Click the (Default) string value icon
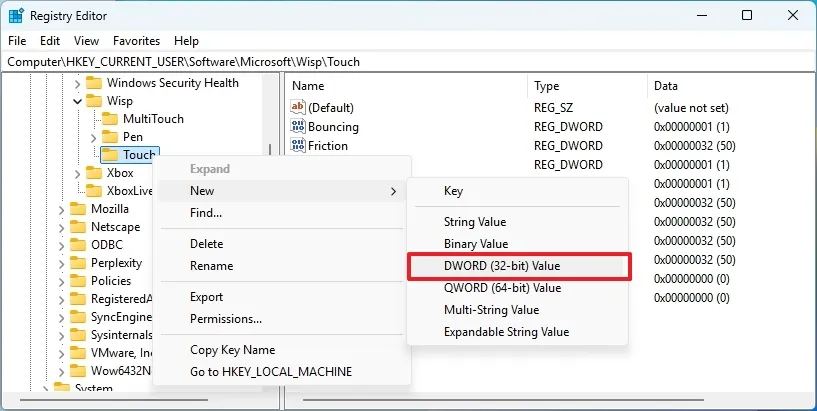This screenshot has height=411, width=817. click(x=297, y=107)
